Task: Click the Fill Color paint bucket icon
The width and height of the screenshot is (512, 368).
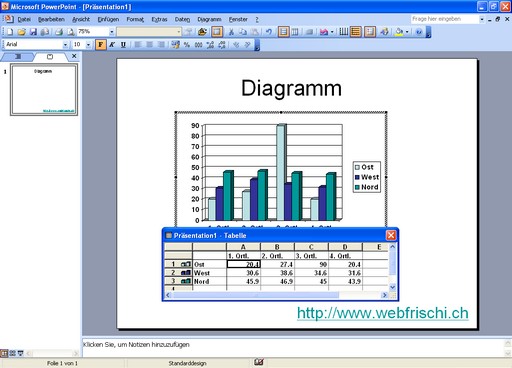Action: (x=399, y=32)
